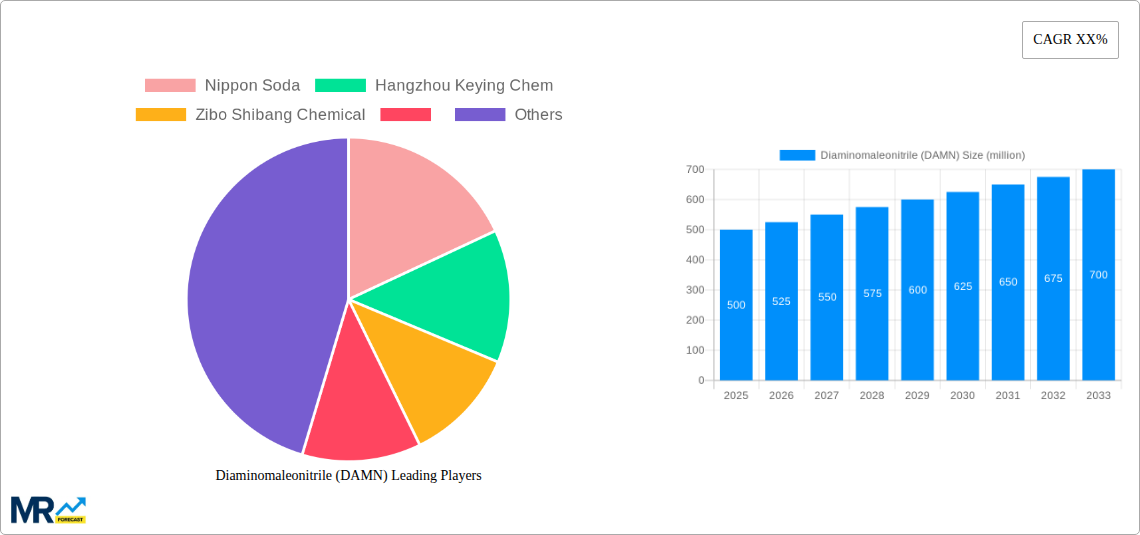Viewport: 1140px width, 535px height.
Task: Click the 0 y-axis label
Action: (701, 380)
